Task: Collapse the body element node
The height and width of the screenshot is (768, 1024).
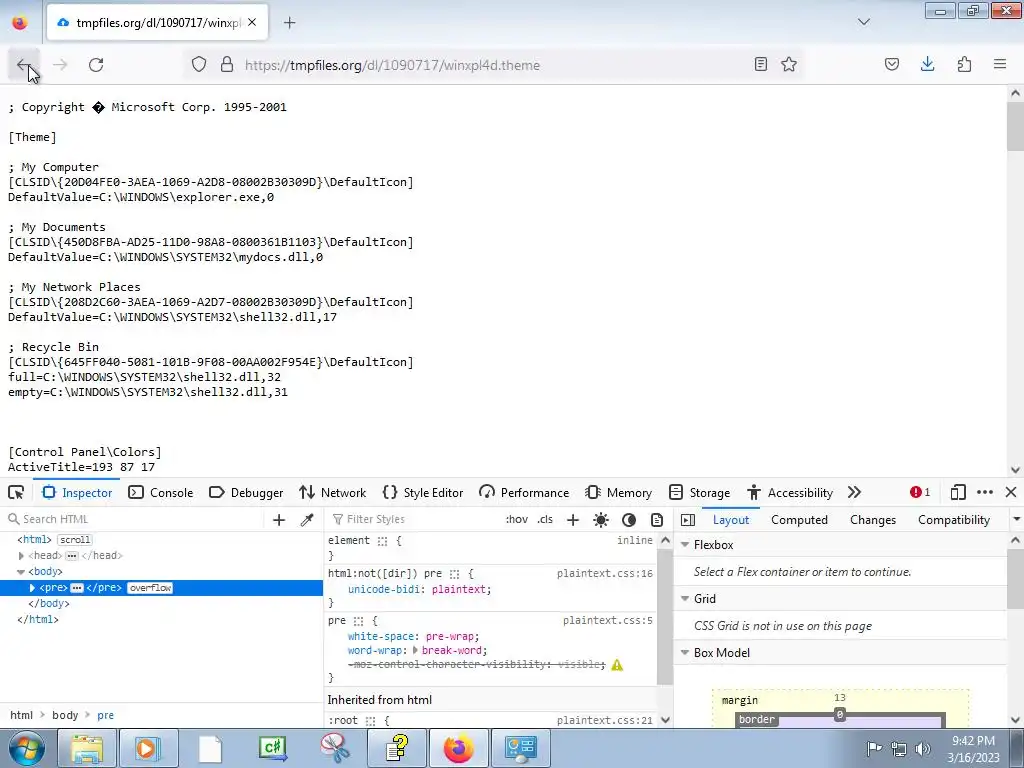Action: pyautogui.click(x=21, y=571)
